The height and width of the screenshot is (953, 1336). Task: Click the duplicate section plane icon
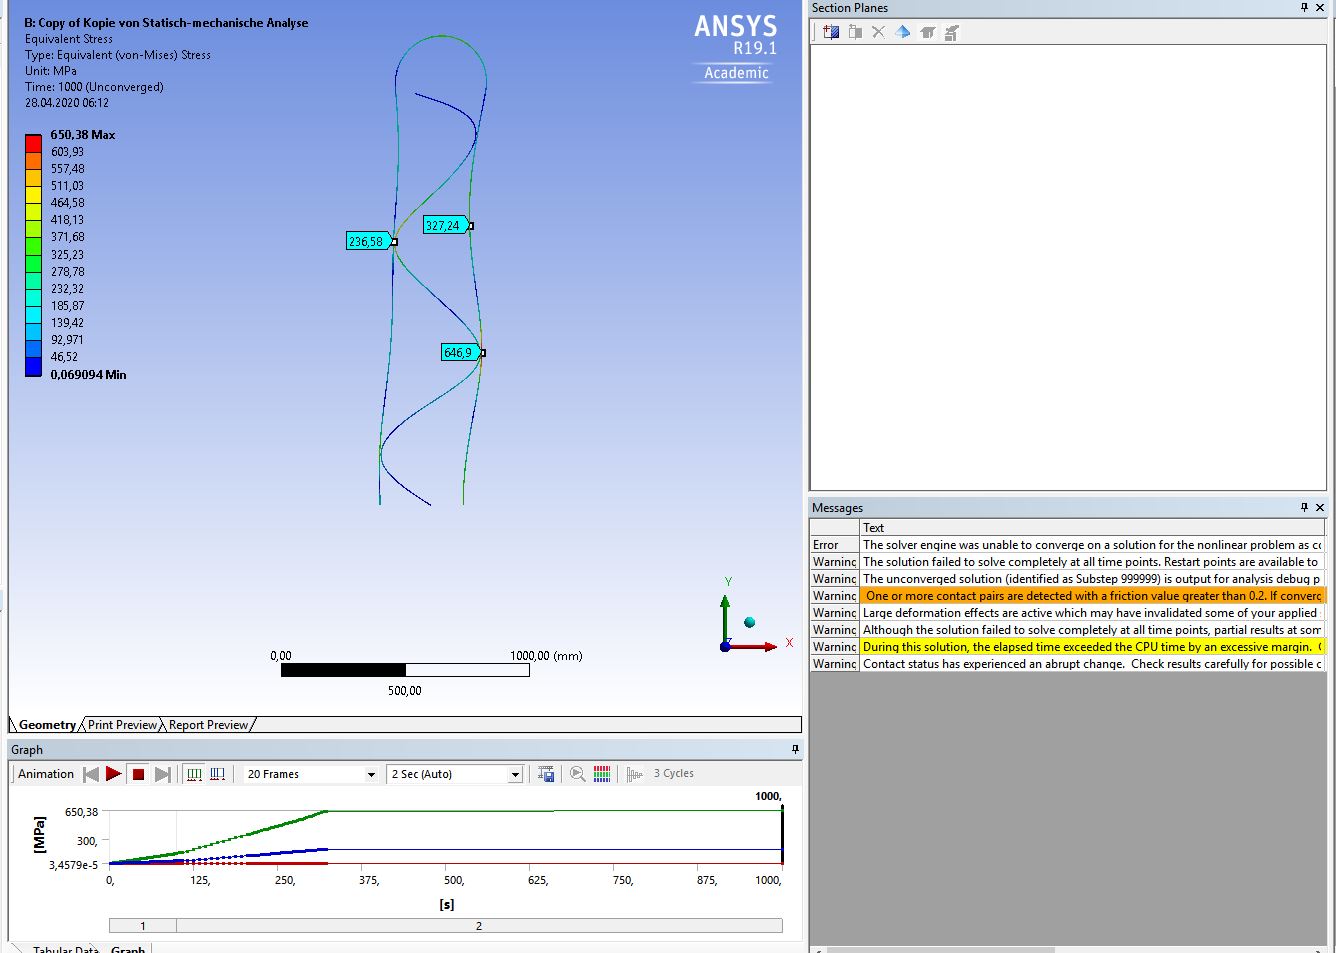click(855, 31)
